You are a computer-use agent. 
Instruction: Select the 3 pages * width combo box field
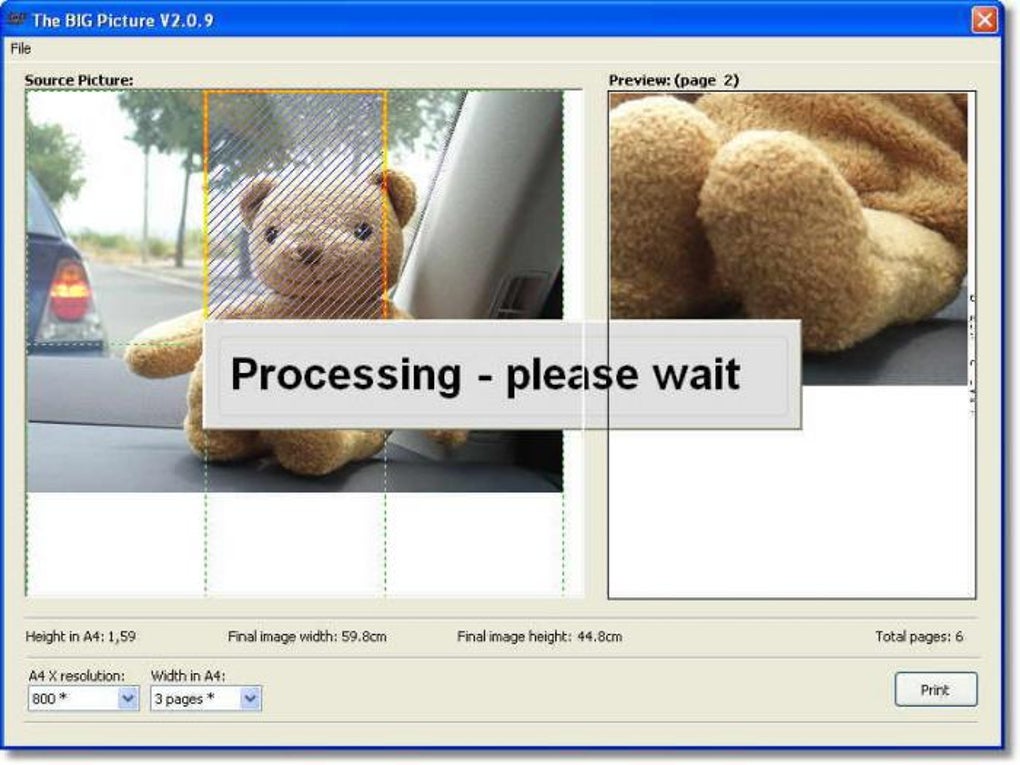(x=206, y=699)
